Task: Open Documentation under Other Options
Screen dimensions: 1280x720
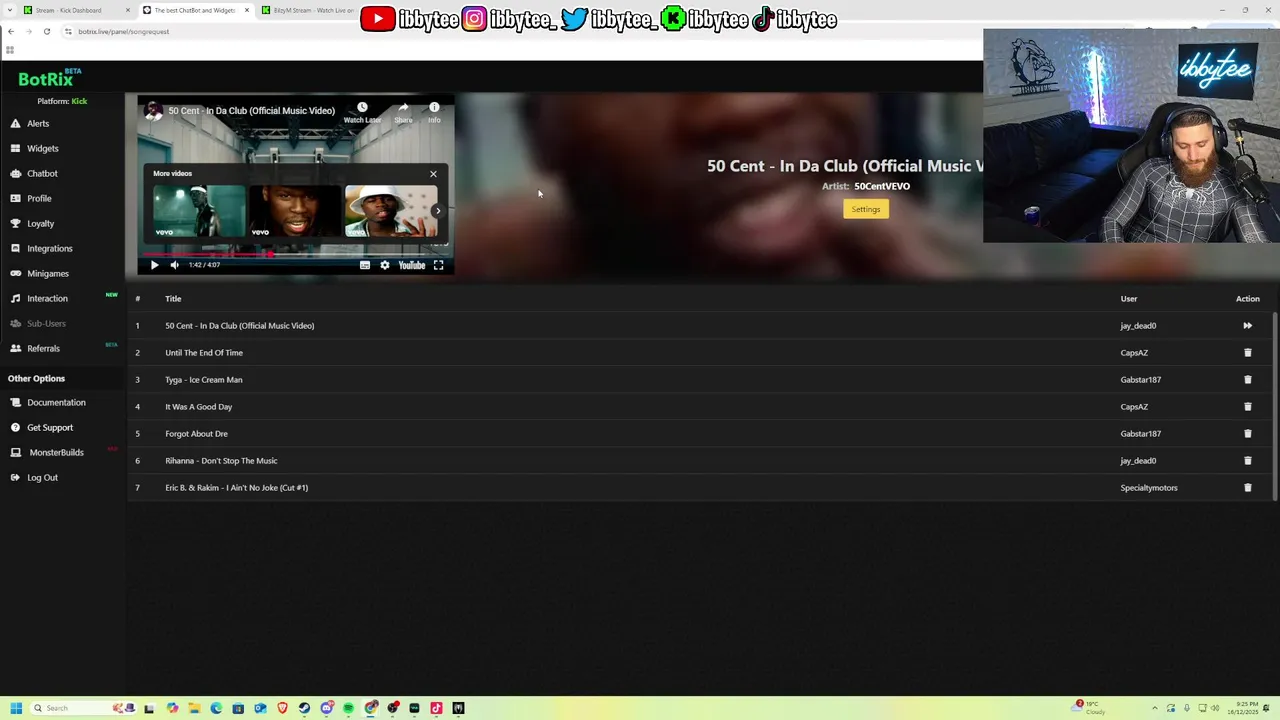Action: point(56,402)
